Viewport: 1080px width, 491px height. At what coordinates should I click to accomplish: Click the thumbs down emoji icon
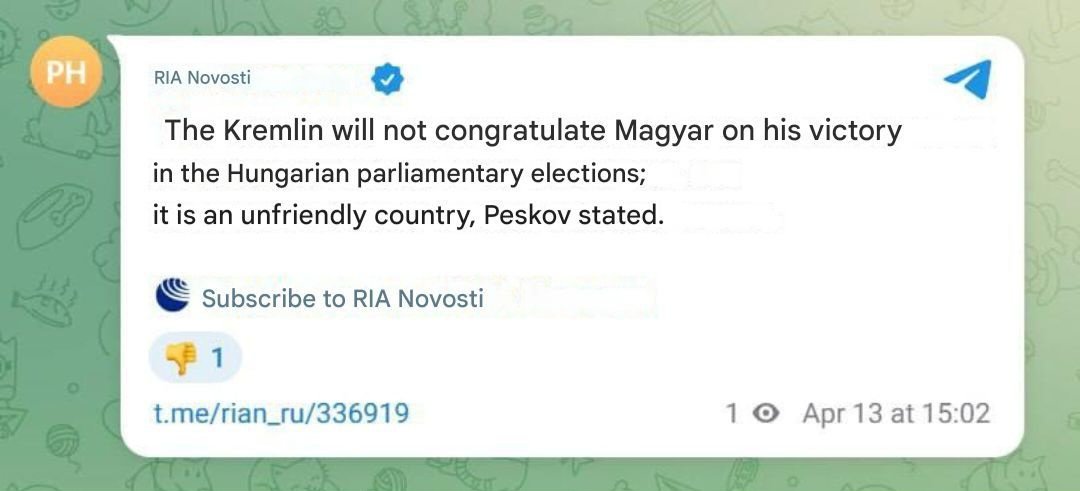point(180,358)
